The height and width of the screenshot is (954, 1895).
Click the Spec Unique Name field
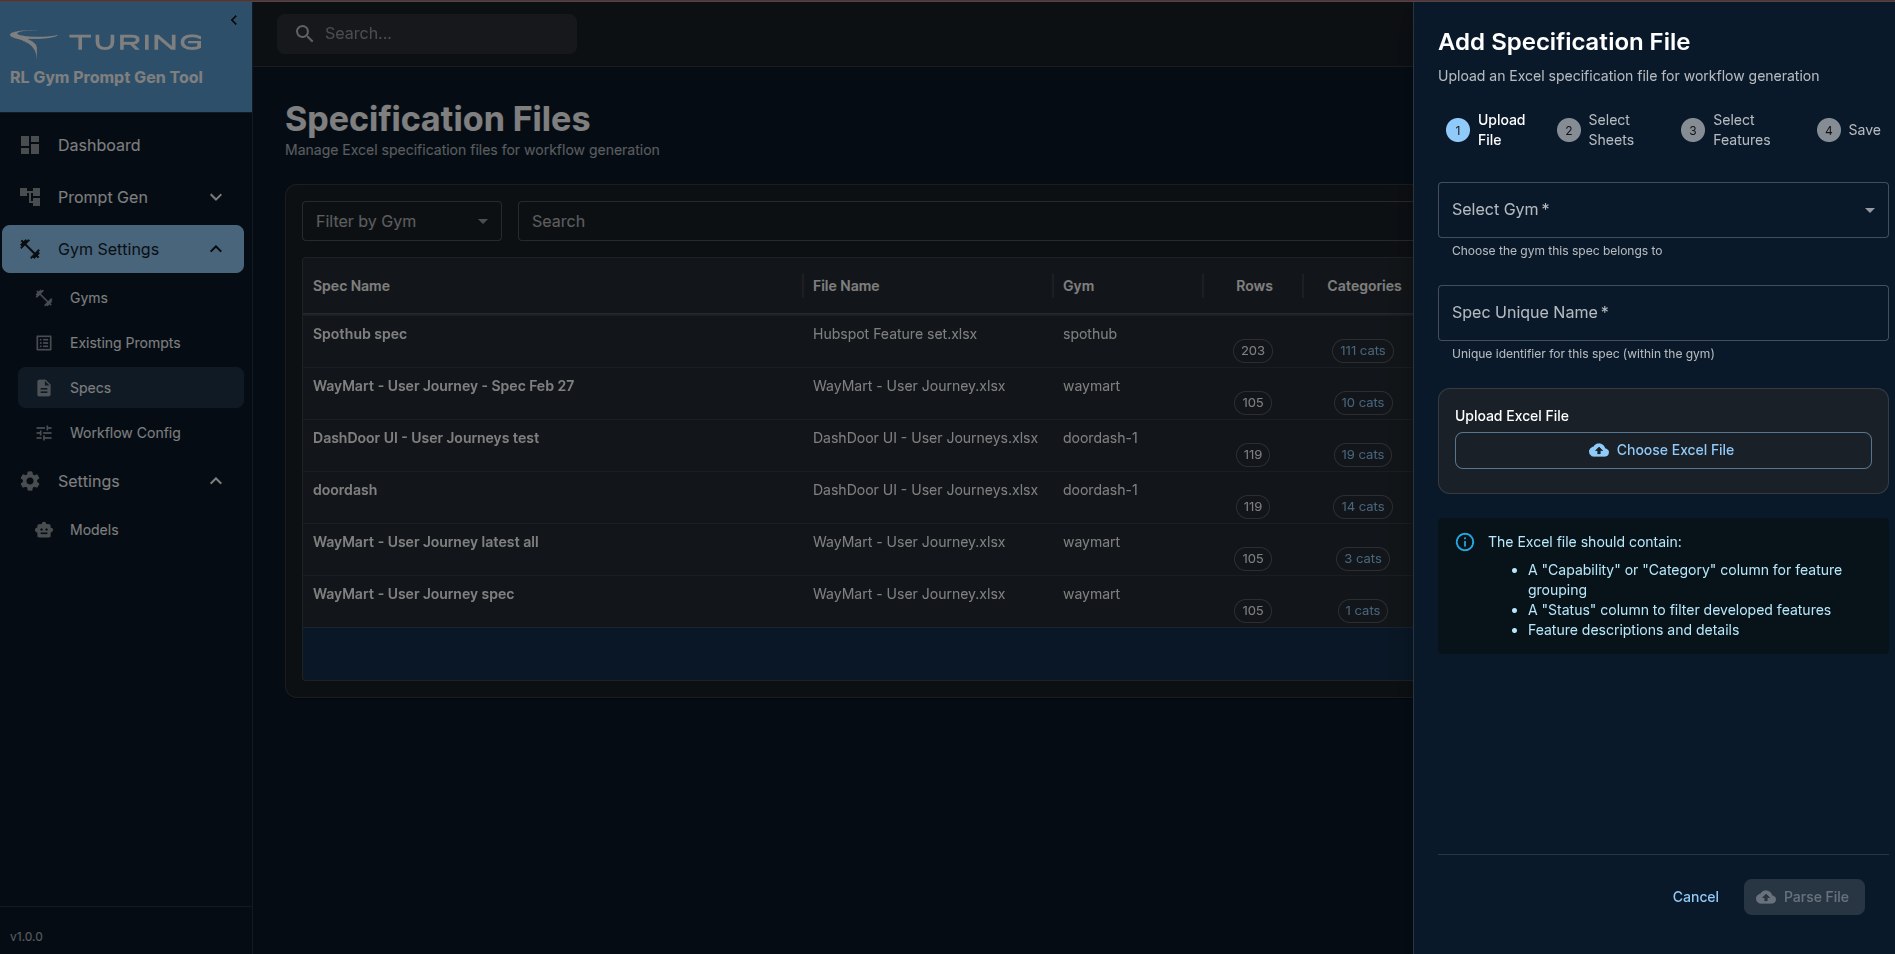1662,313
